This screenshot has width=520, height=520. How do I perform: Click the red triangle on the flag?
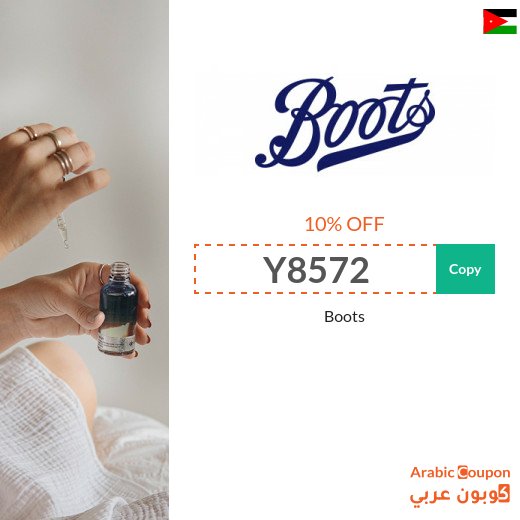click(489, 22)
